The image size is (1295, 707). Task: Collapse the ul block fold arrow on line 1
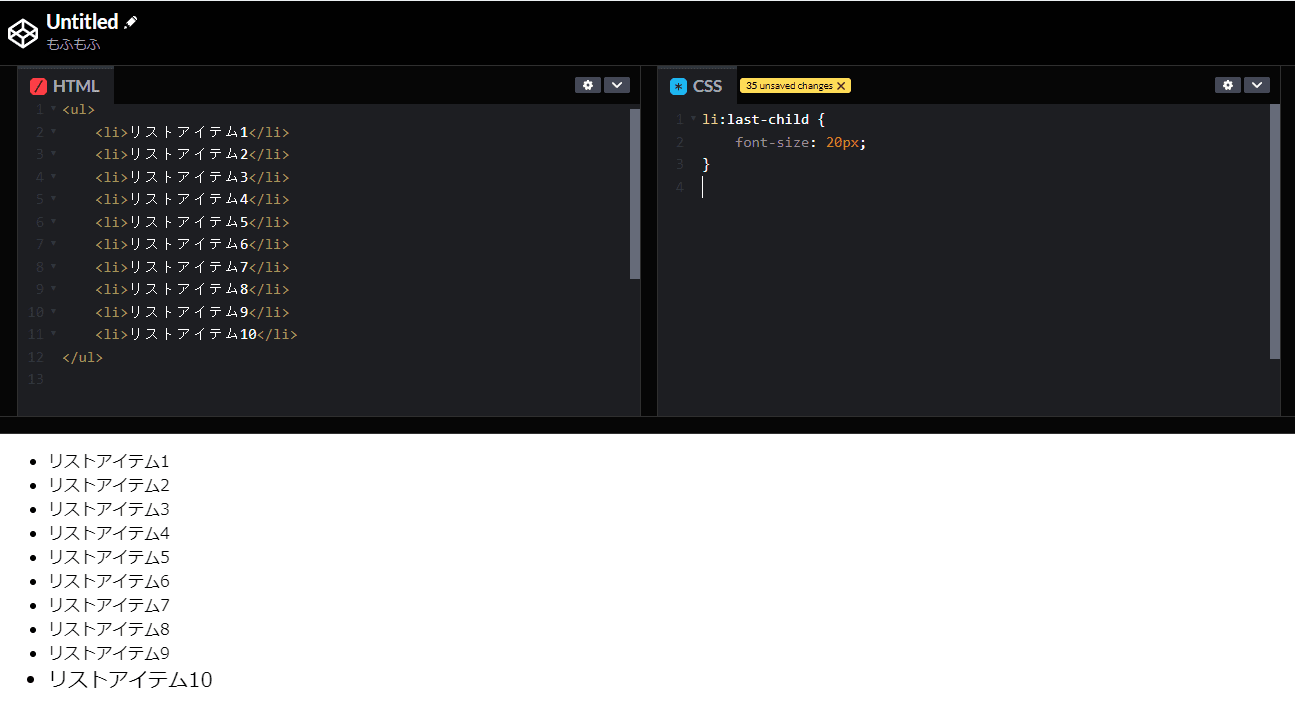tap(53, 109)
